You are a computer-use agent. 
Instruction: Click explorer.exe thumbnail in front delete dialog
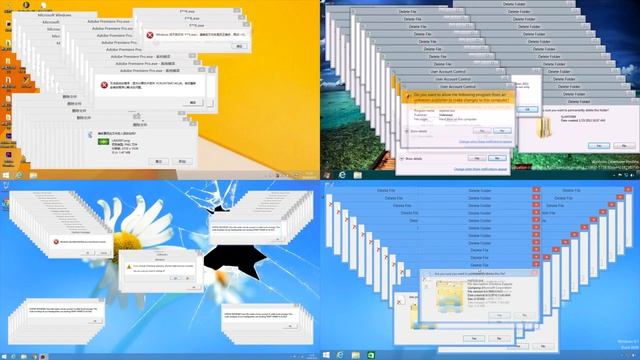450,296
